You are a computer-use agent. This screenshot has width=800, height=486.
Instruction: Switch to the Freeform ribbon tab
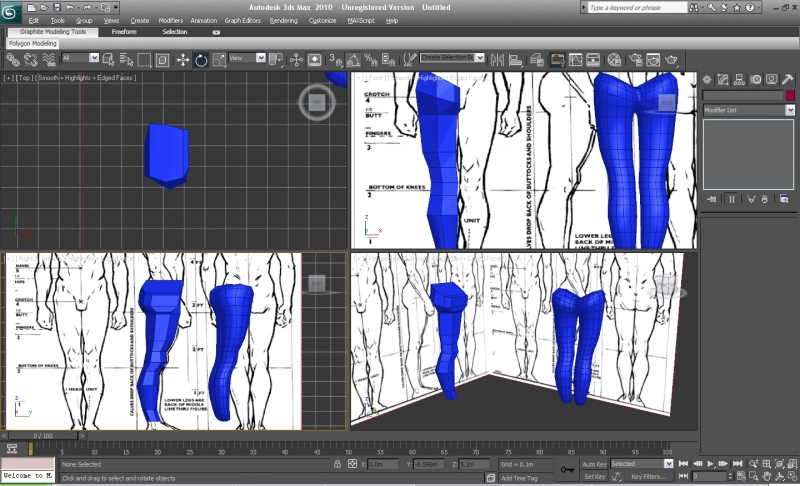click(x=124, y=32)
